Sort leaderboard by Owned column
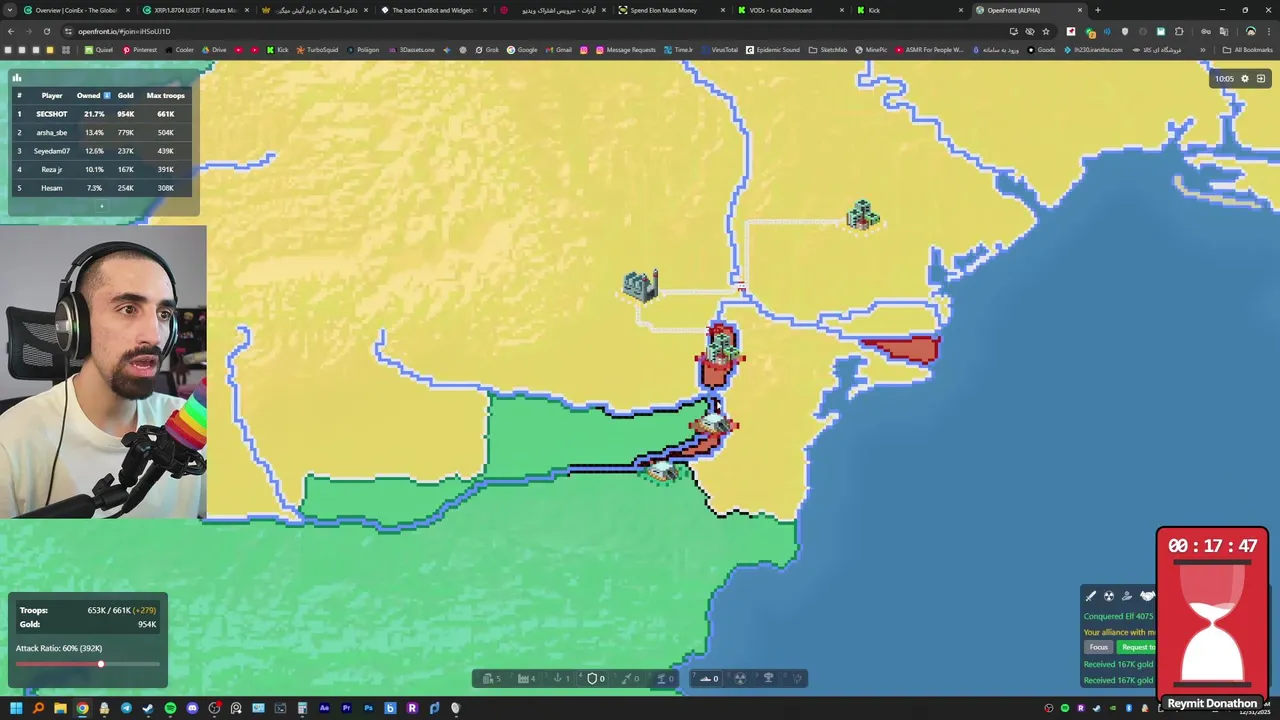 tap(93, 95)
